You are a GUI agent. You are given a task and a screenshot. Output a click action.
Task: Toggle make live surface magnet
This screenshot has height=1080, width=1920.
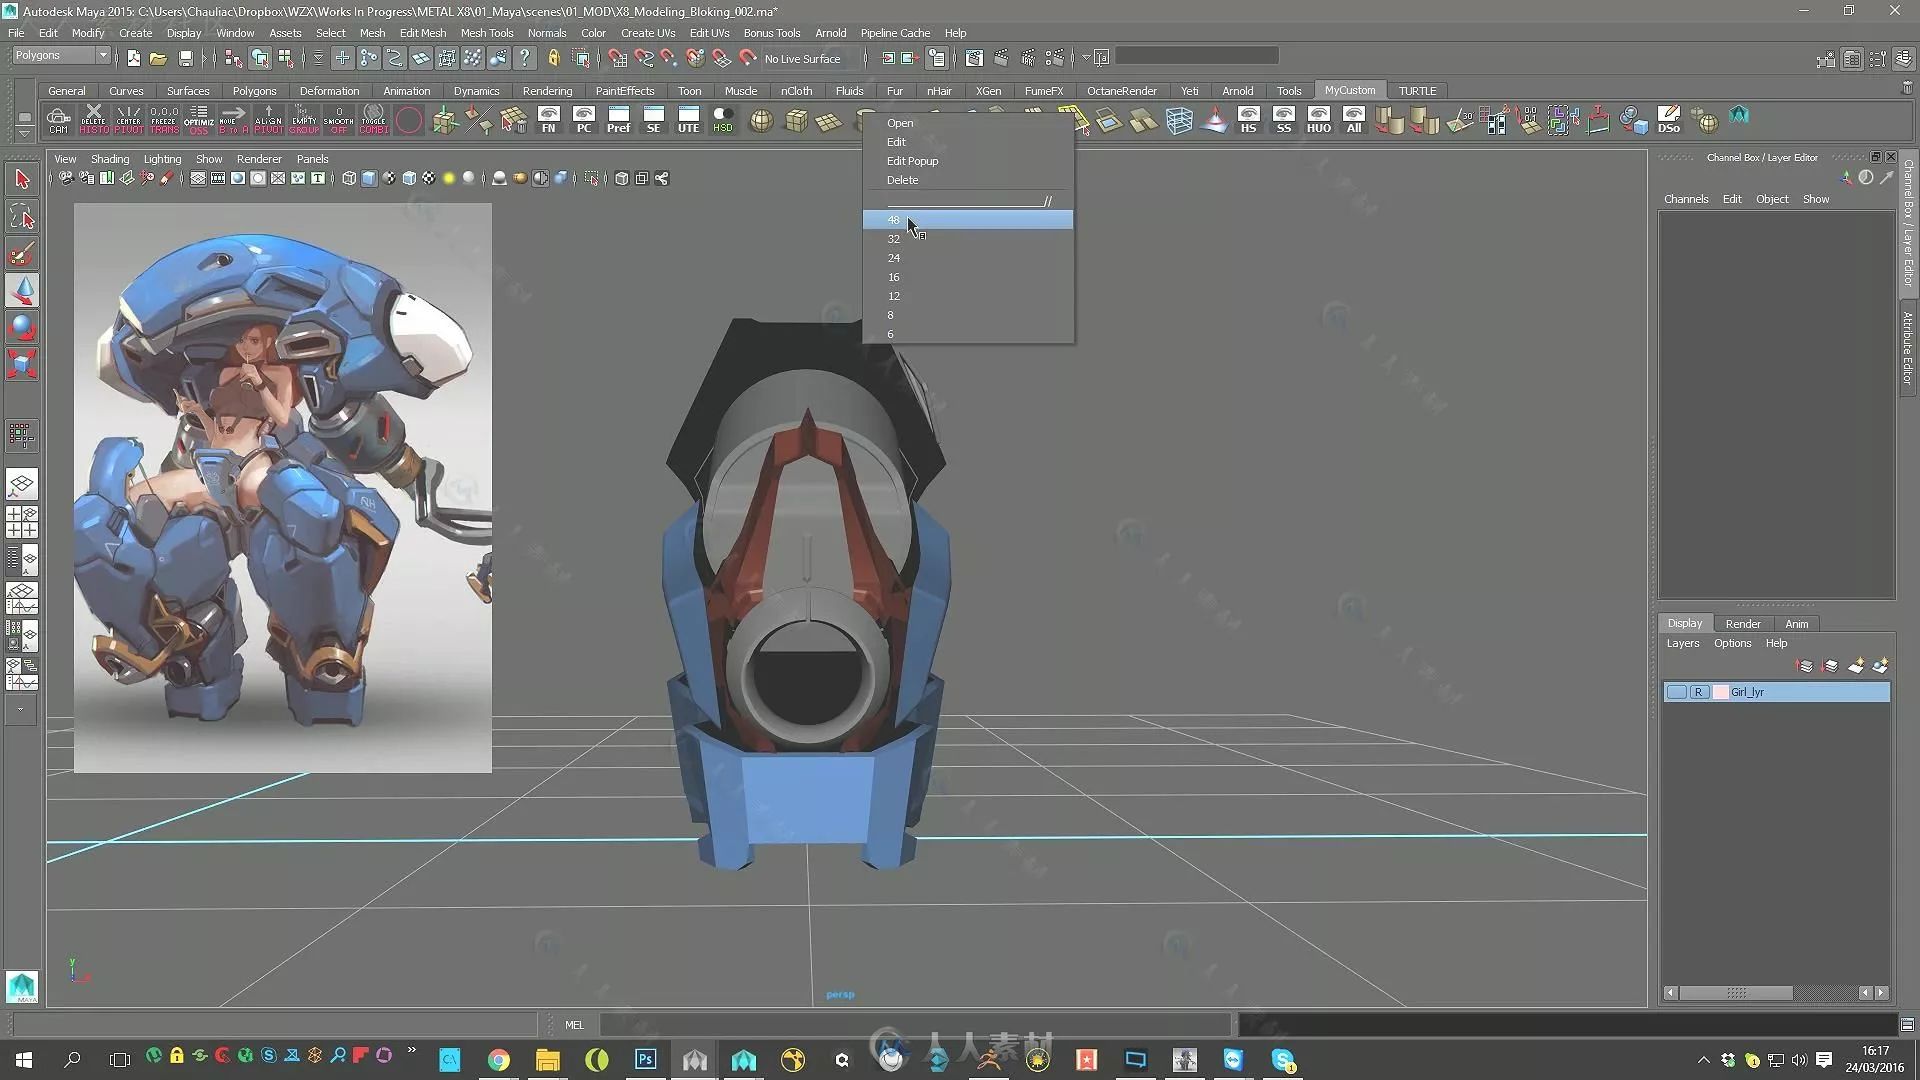coord(748,59)
